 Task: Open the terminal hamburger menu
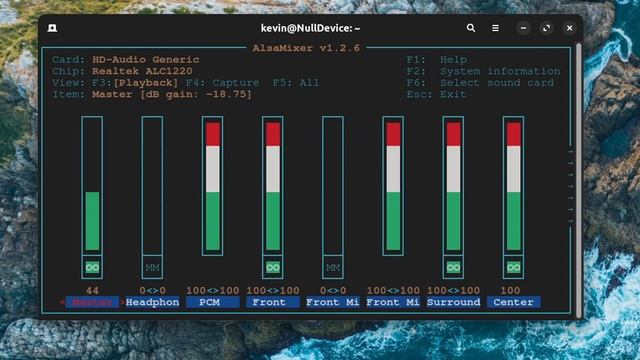495,28
